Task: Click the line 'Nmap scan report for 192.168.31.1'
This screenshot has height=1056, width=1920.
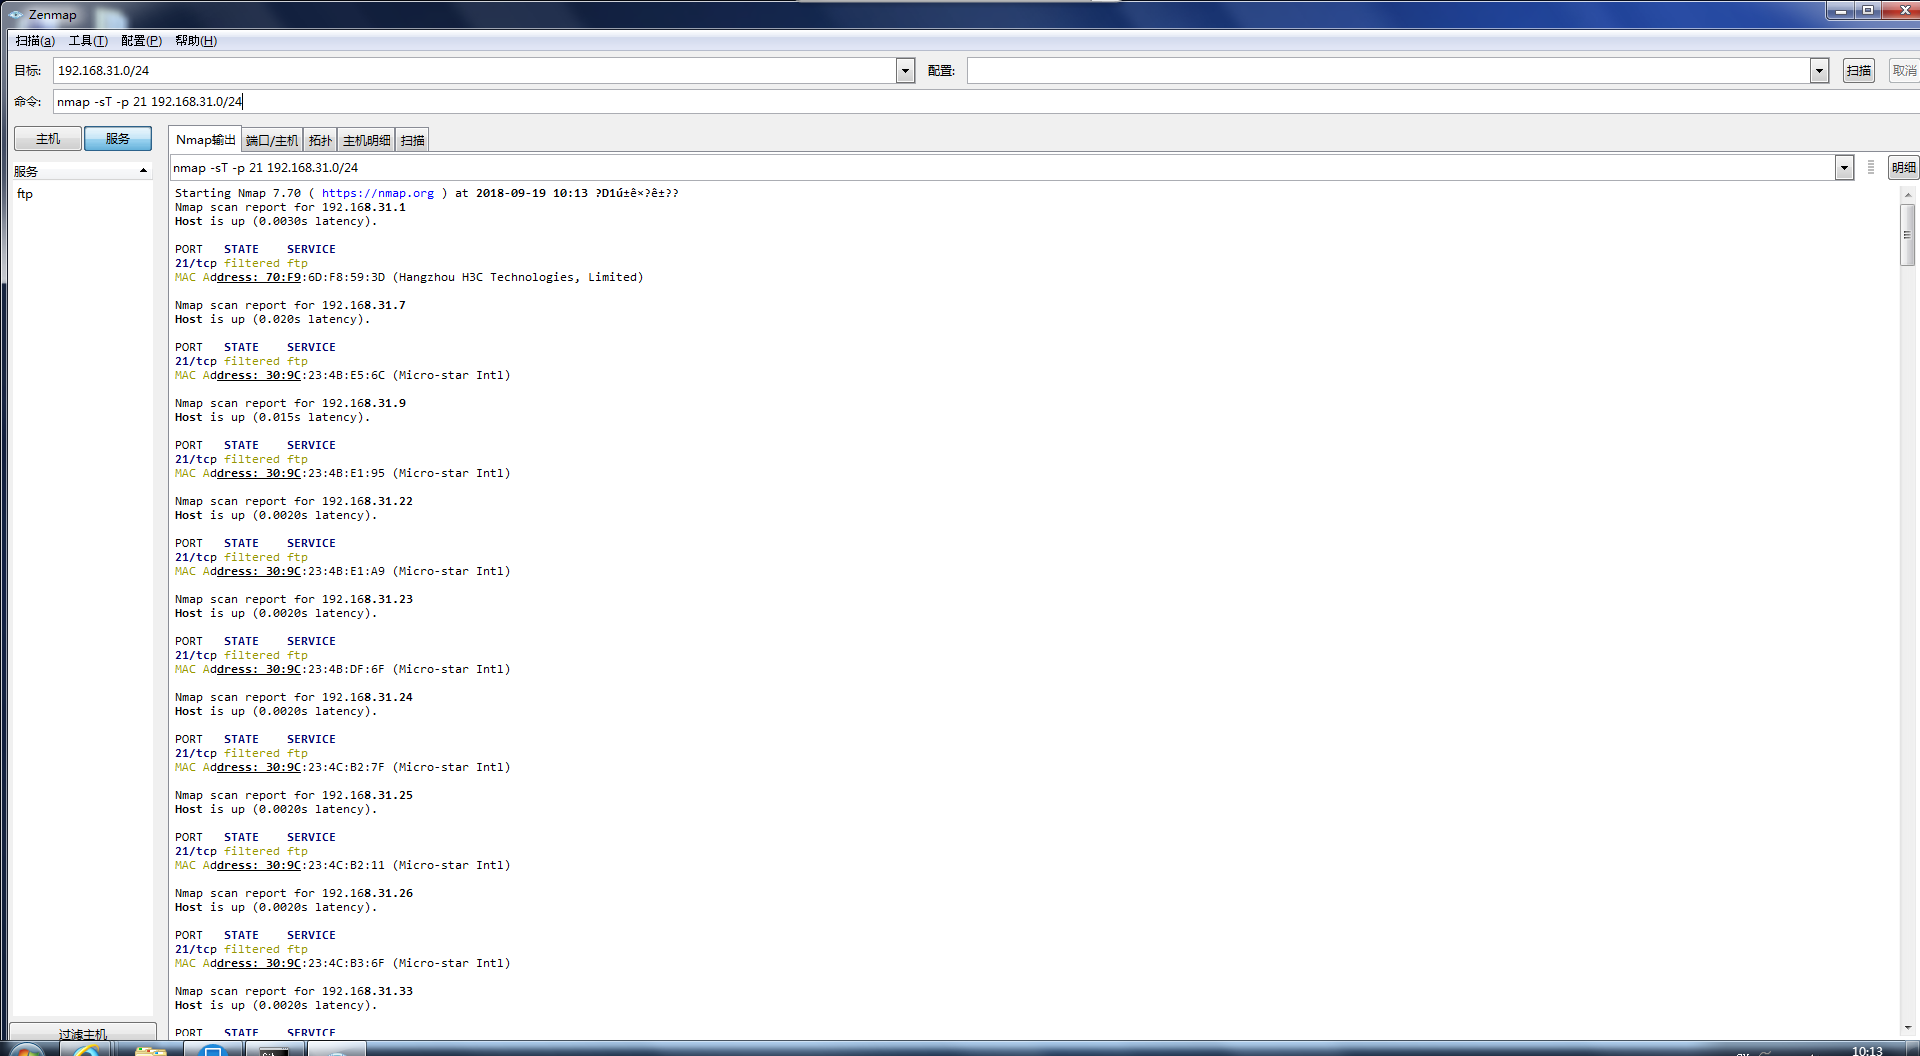Action: [290, 208]
